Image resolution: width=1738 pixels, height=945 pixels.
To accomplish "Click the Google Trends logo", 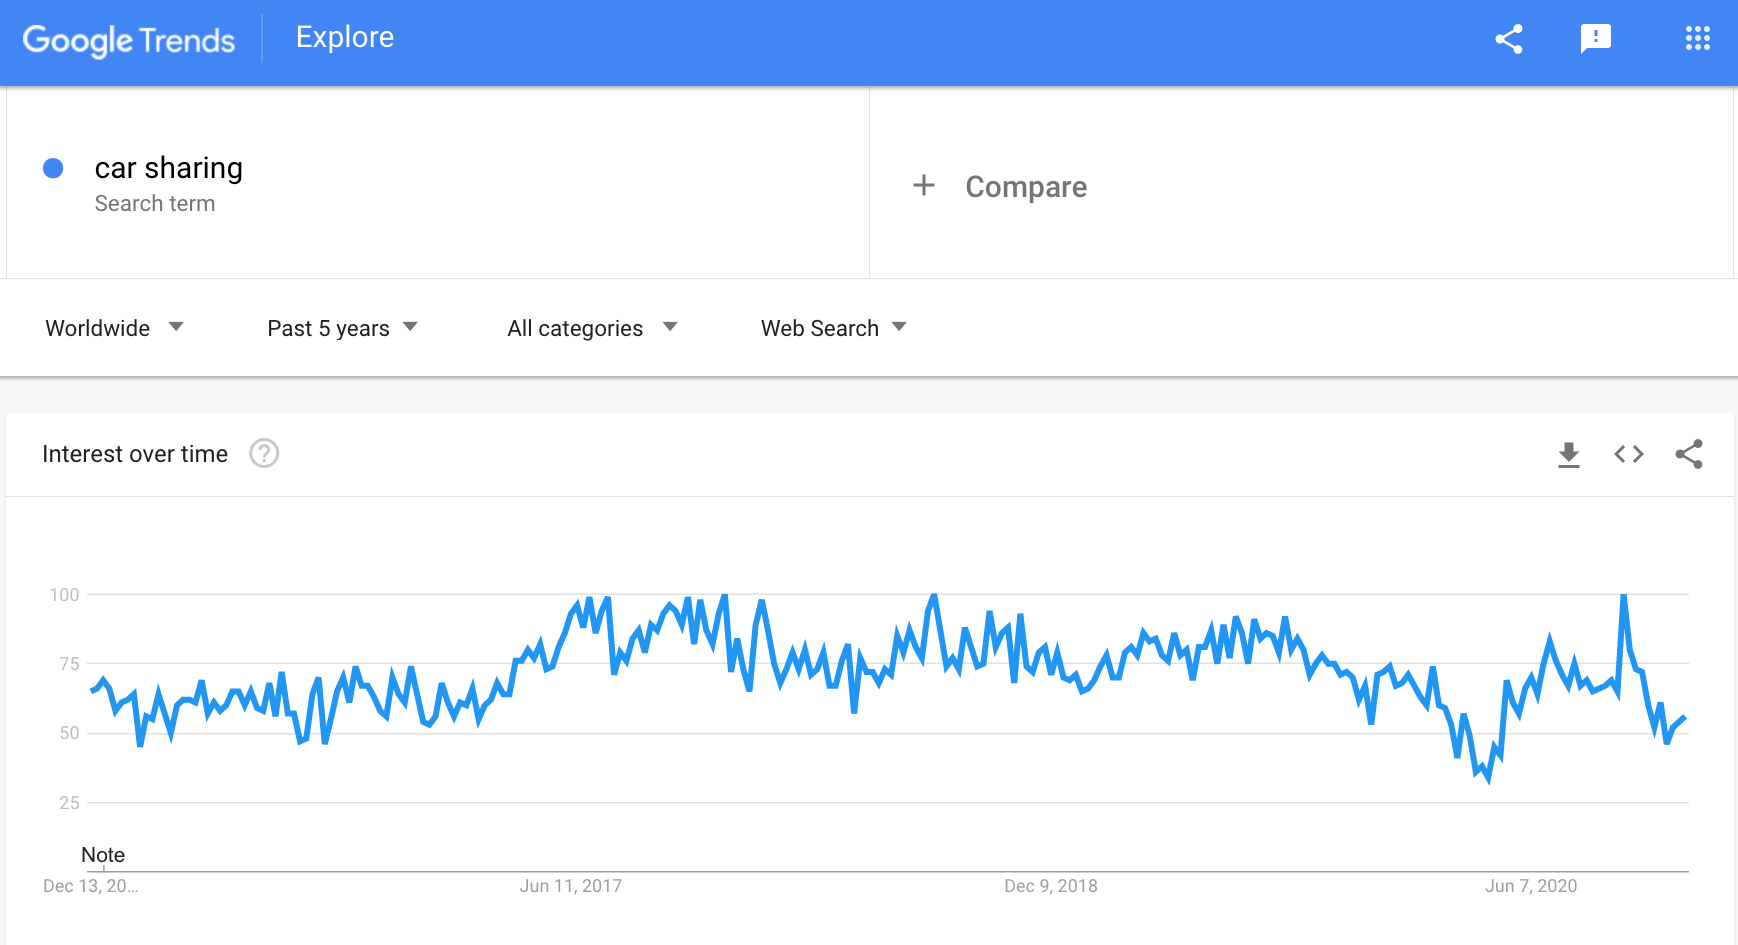I will coord(129,40).
